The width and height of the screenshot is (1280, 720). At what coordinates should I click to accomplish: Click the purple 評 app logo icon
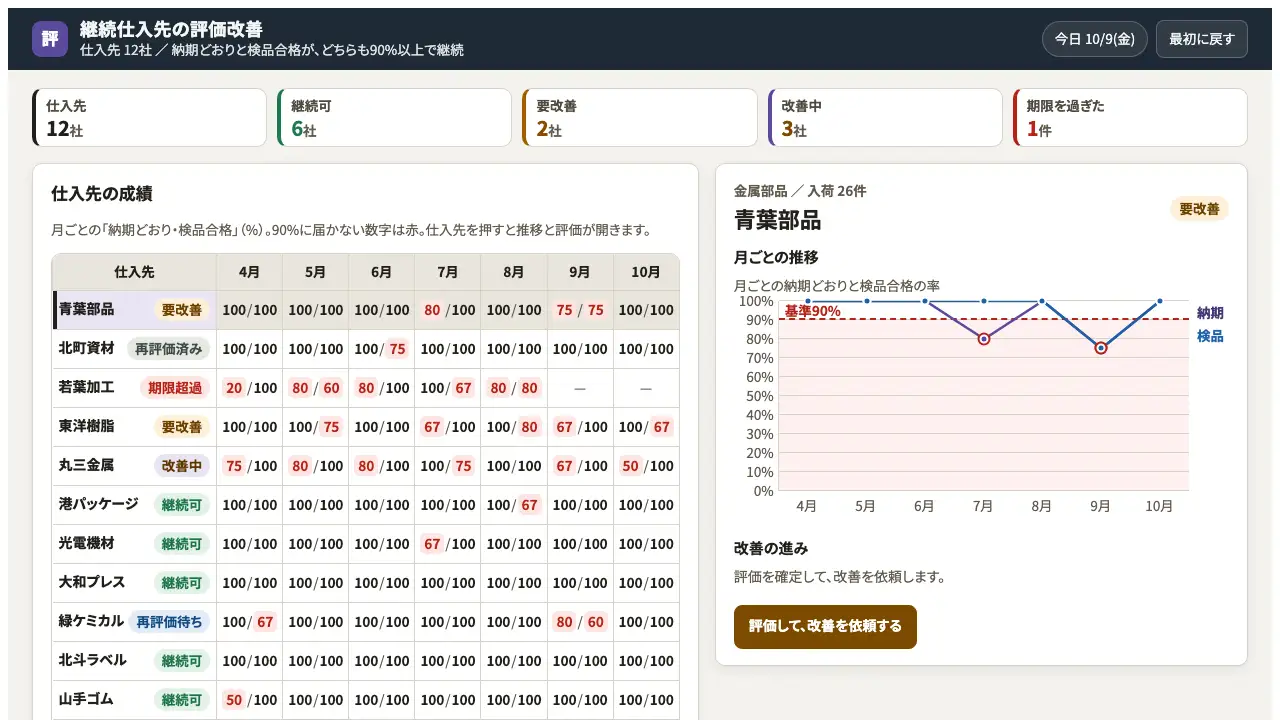click(x=50, y=39)
